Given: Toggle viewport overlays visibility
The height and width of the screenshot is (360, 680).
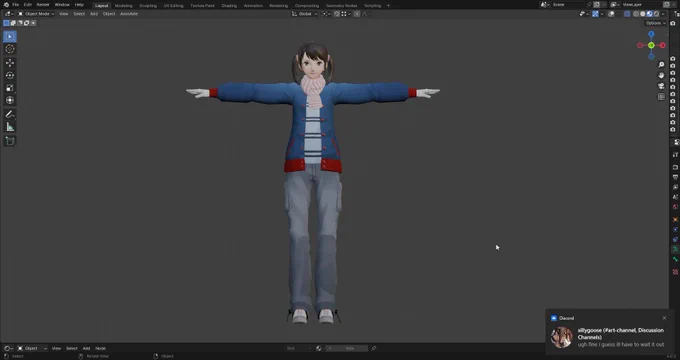Looking at the screenshot, I should click(611, 14).
